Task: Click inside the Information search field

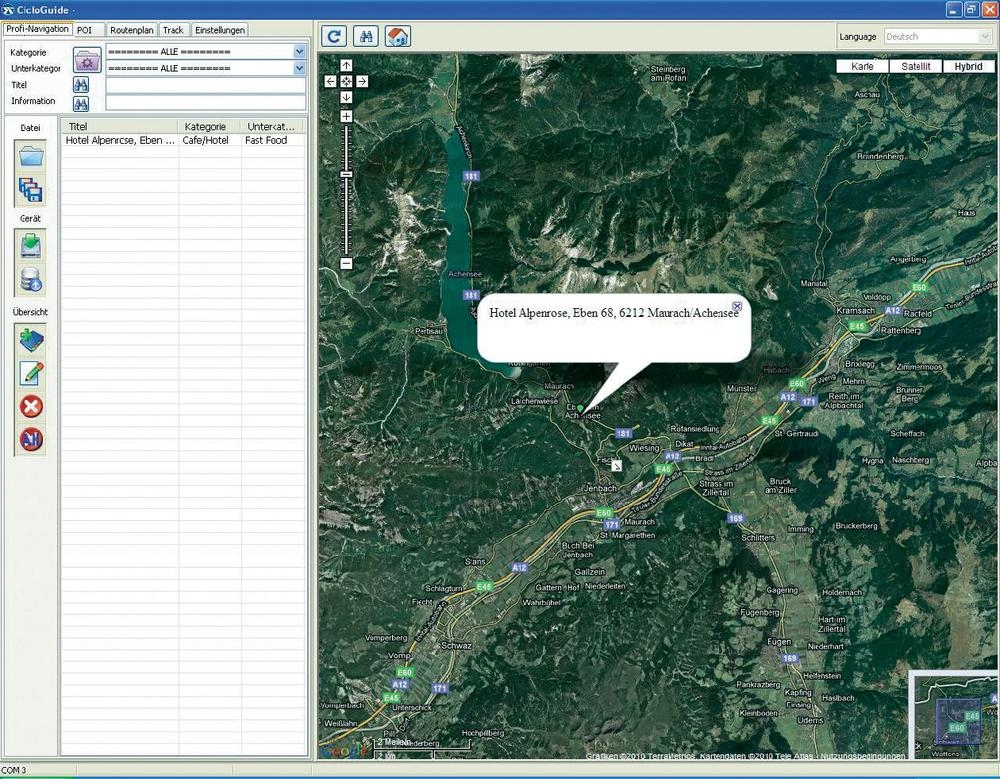Action: (205, 103)
